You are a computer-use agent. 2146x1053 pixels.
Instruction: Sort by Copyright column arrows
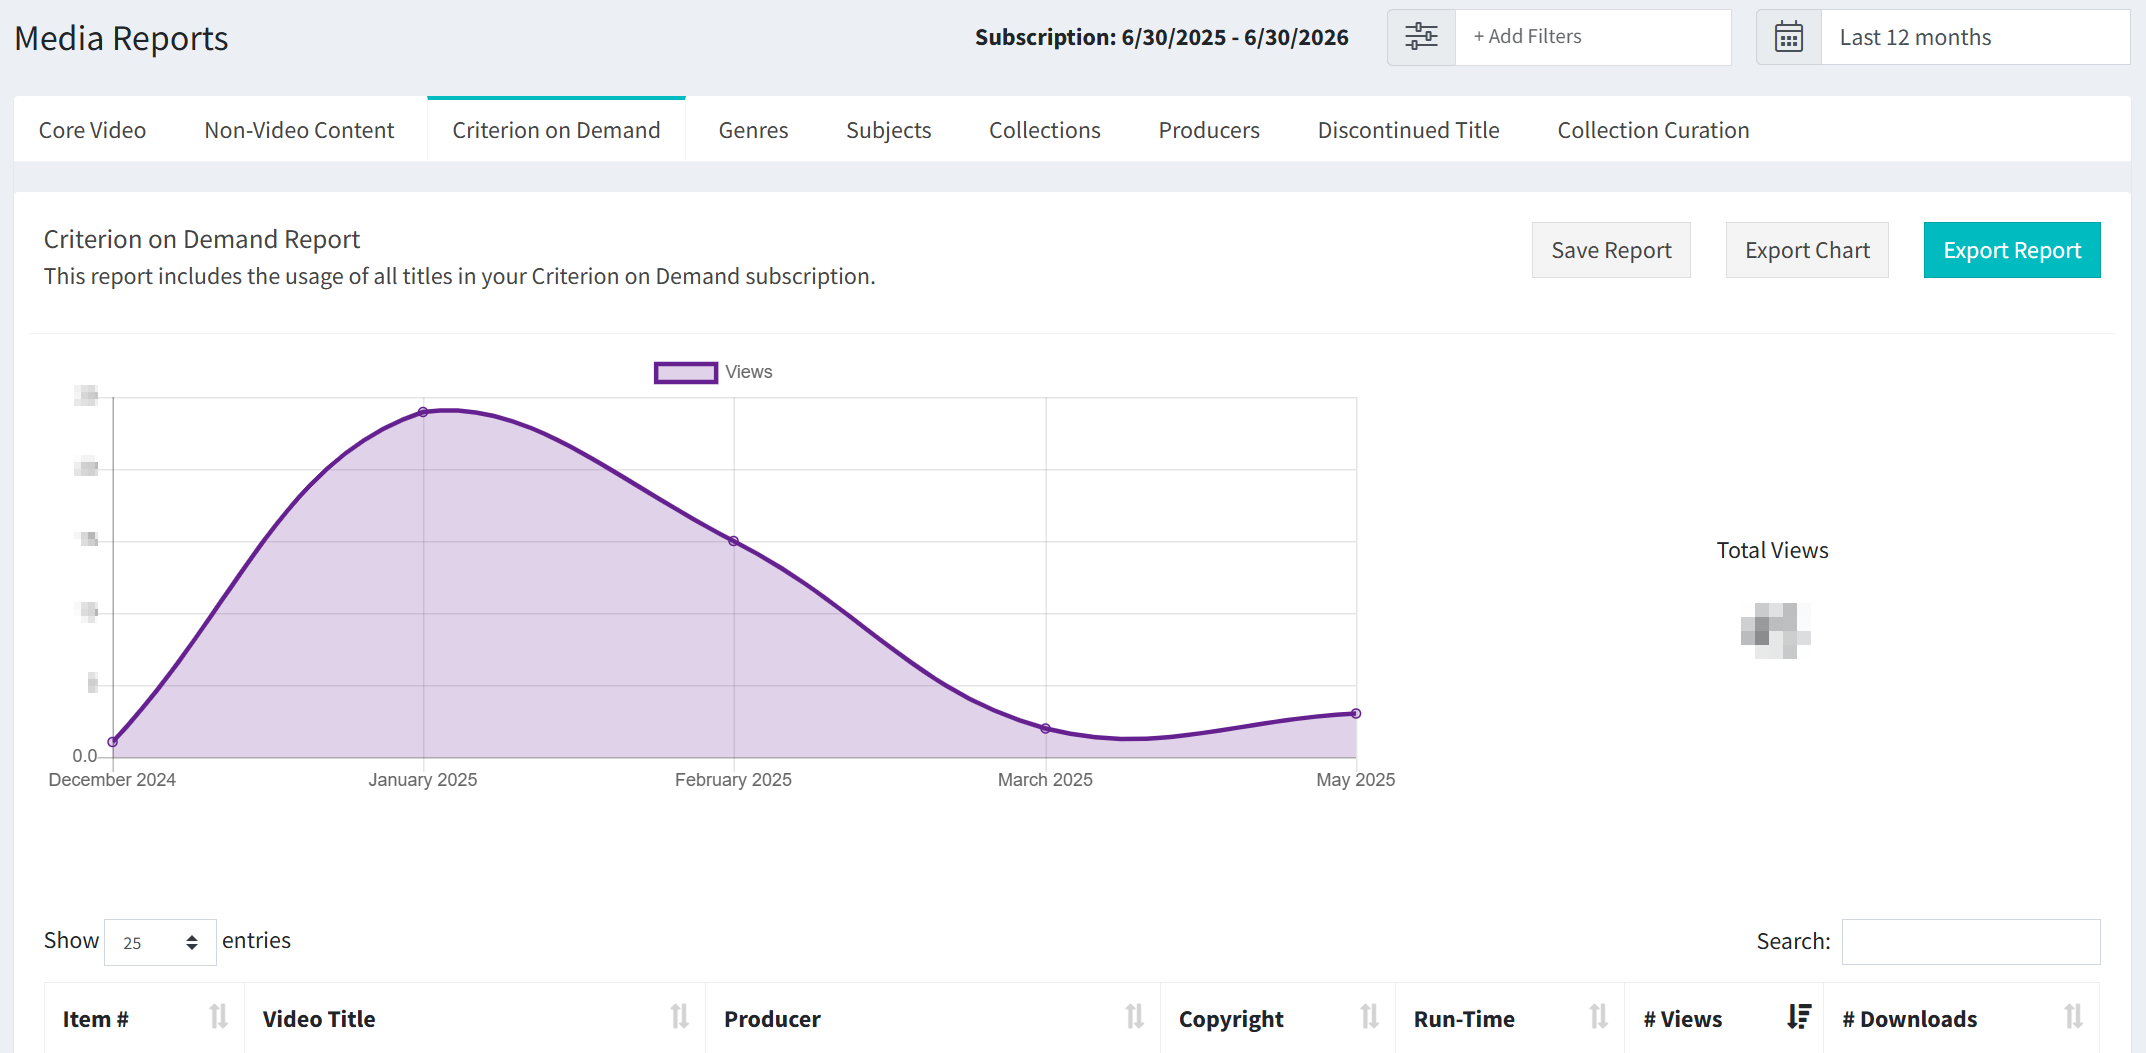coord(1370,1017)
